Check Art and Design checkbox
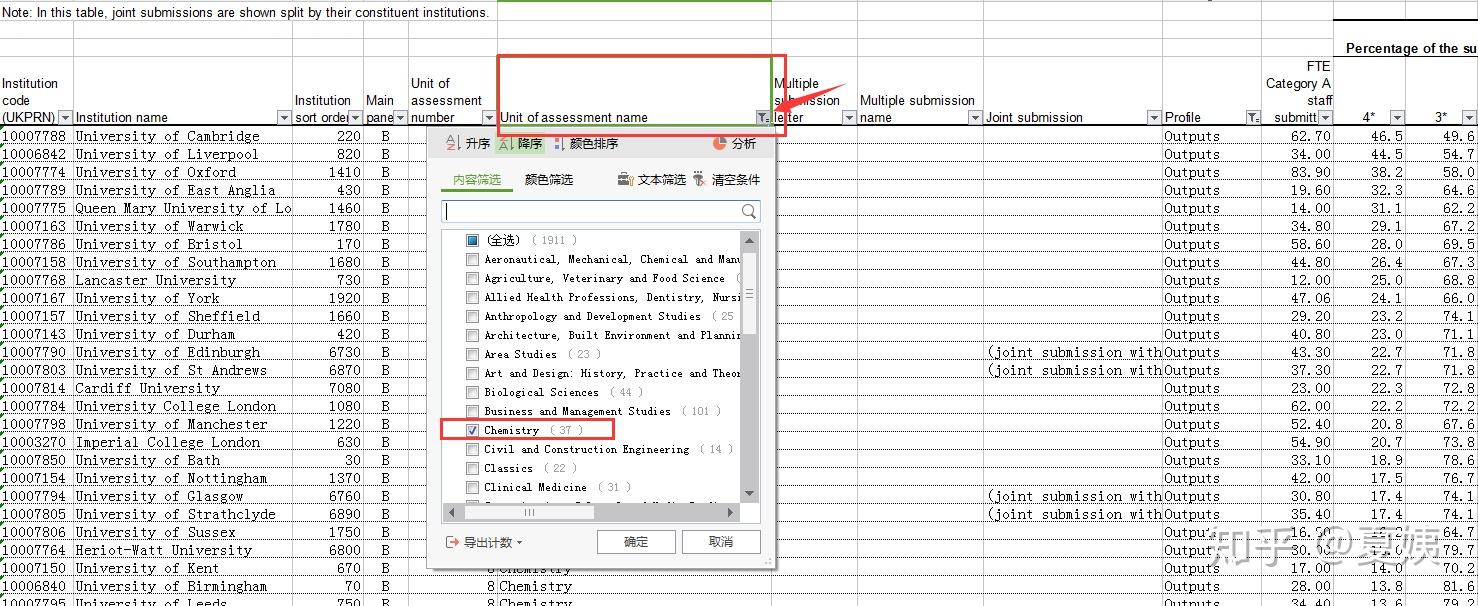The height and width of the screenshot is (606, 1478). [x=472, y=374]
